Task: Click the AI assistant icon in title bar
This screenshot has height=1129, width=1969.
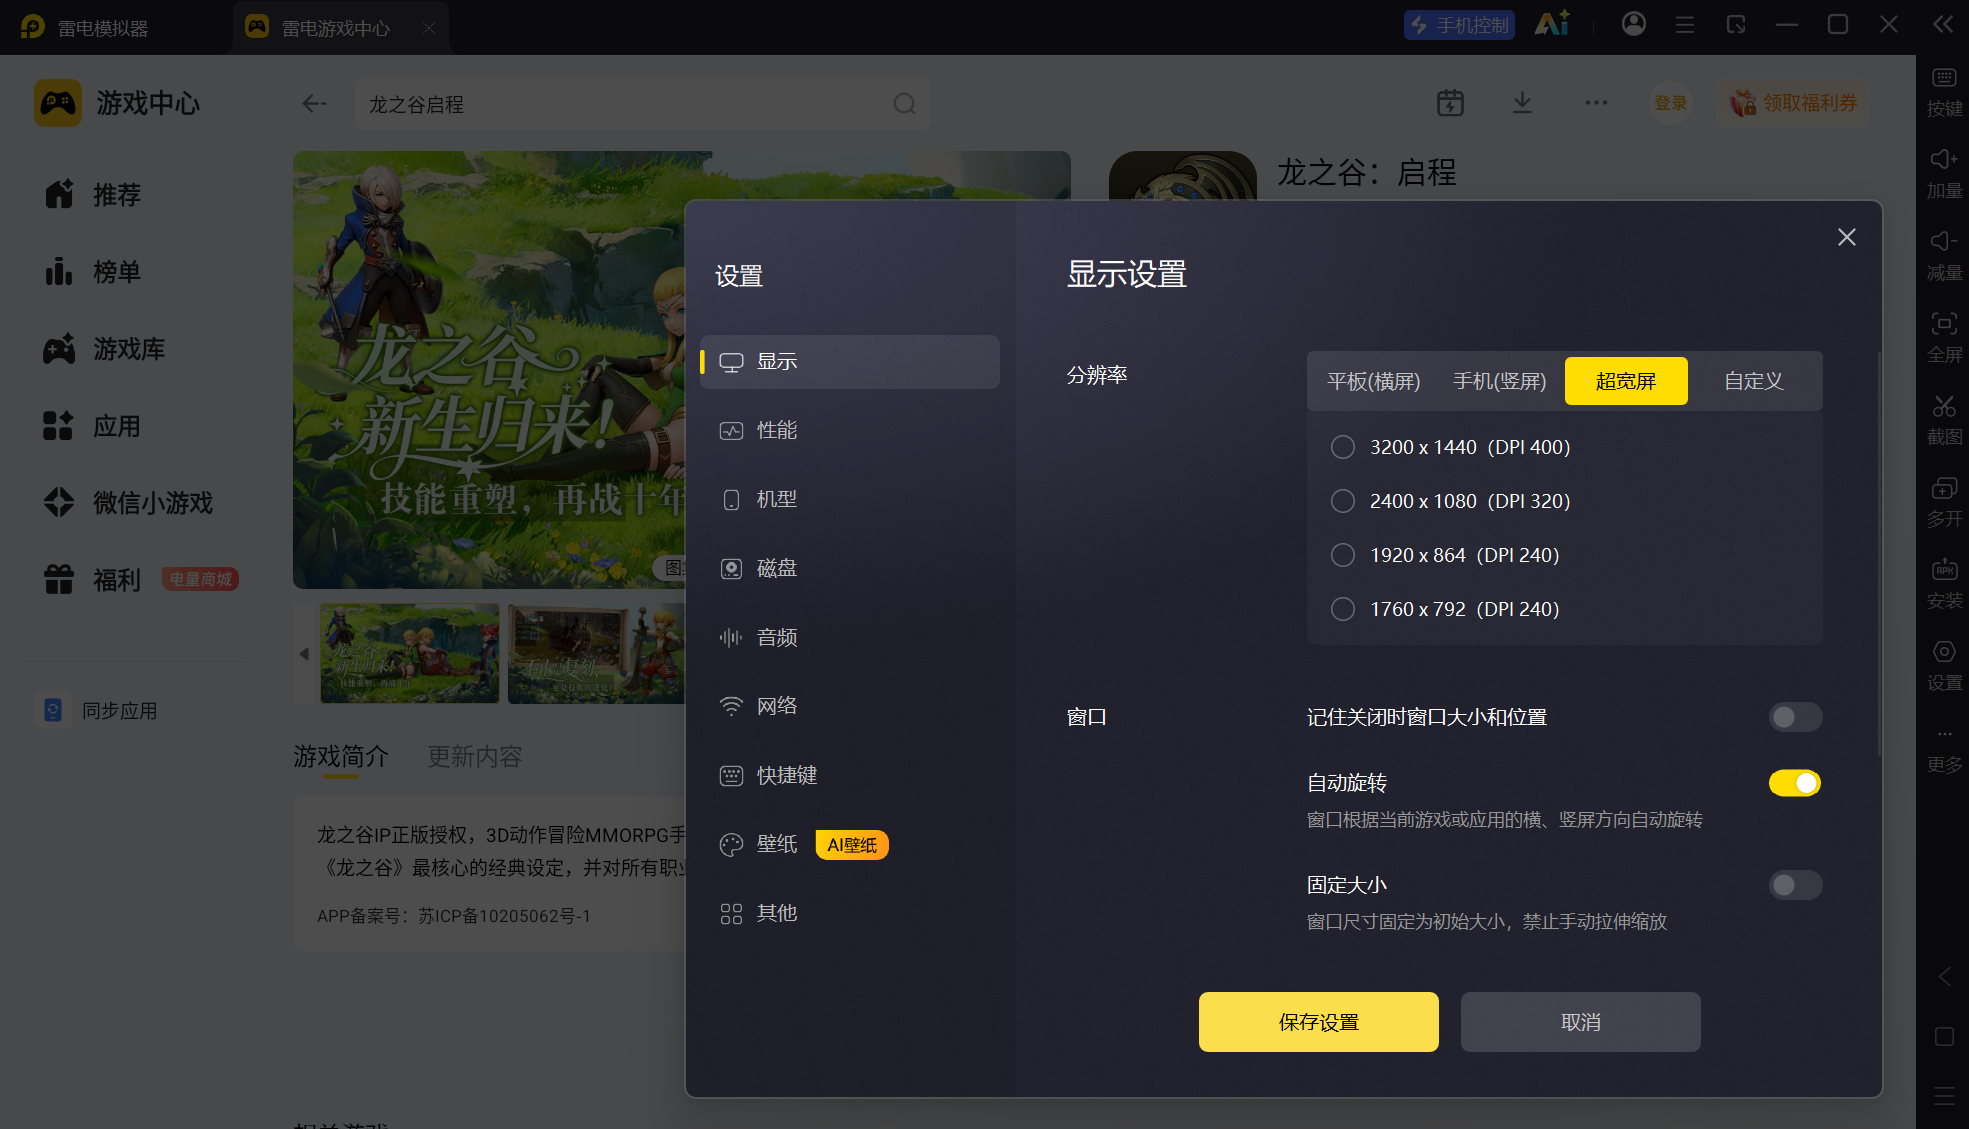Action: click(1552, 24)
